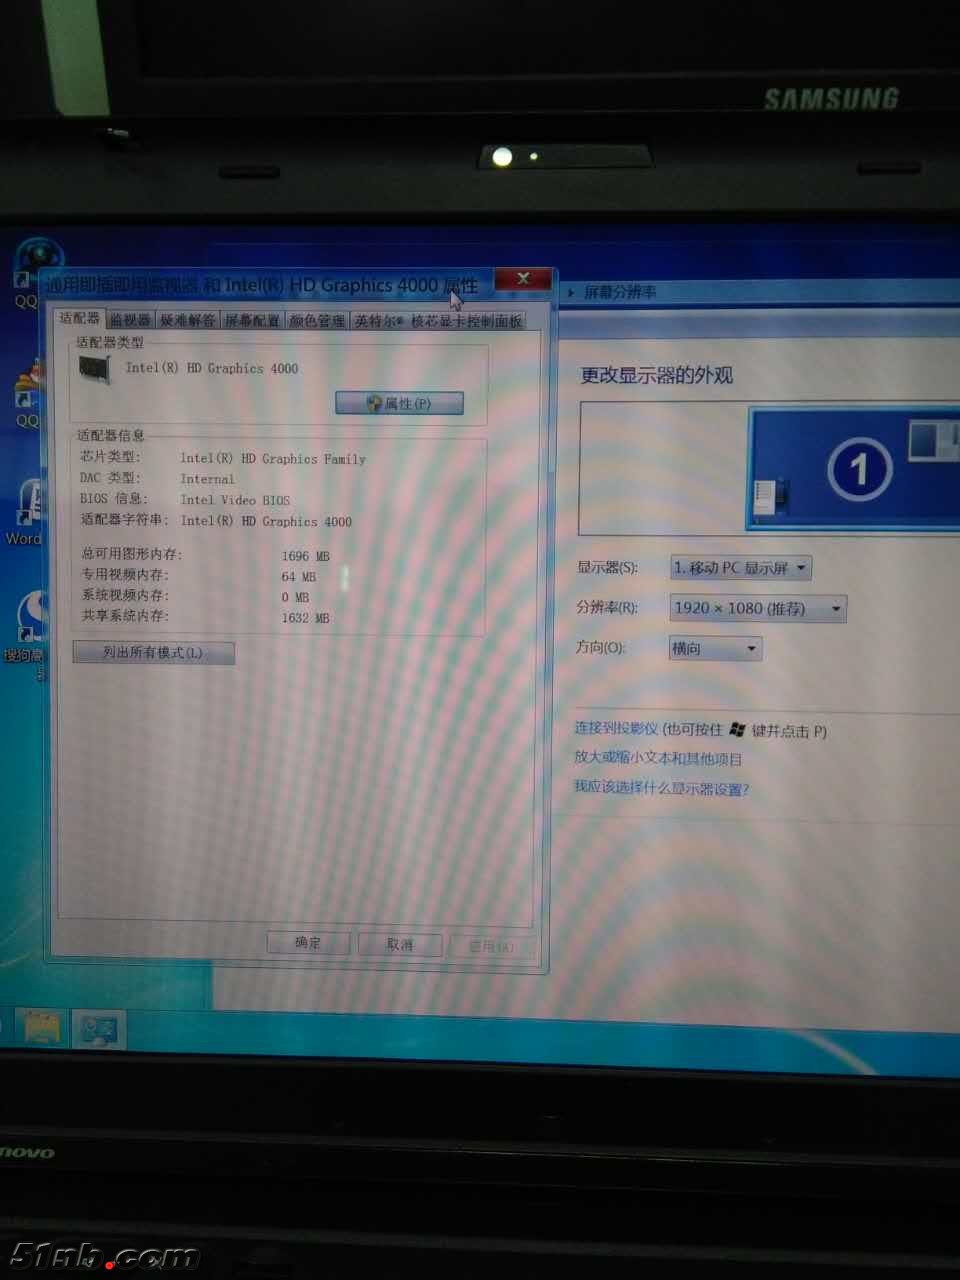This screenshot has height=1280, width=960.
Task: Click 屏幕分辨率 in the address breadcrumb
Action: click(x=620, y=292)
